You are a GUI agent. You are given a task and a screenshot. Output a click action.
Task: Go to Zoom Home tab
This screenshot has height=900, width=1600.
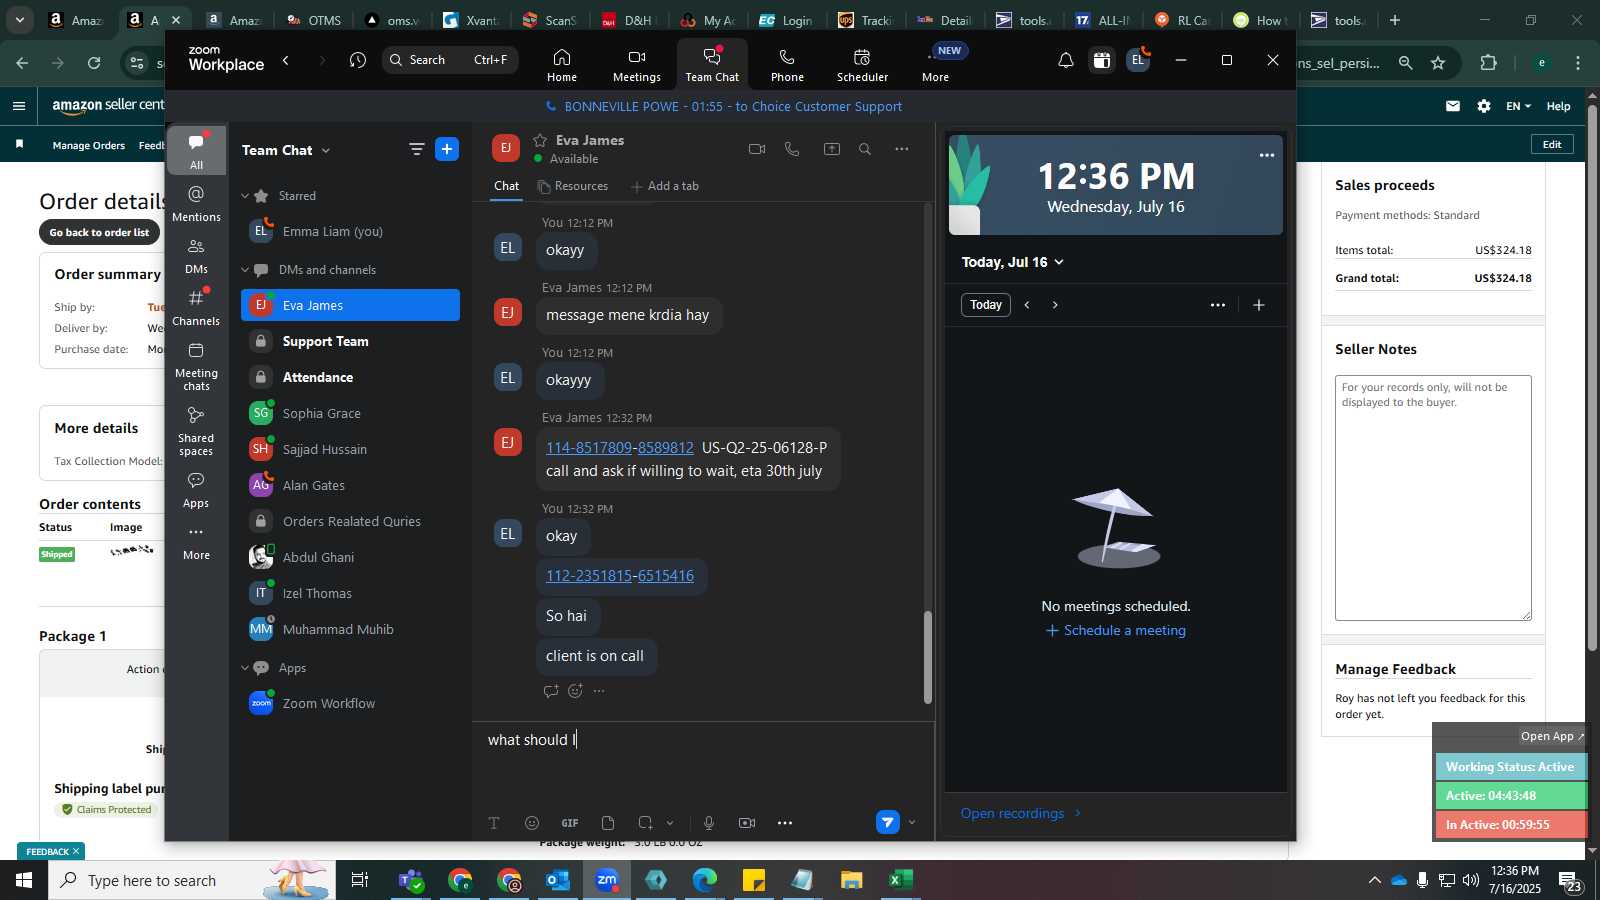[x=562, y=65]
